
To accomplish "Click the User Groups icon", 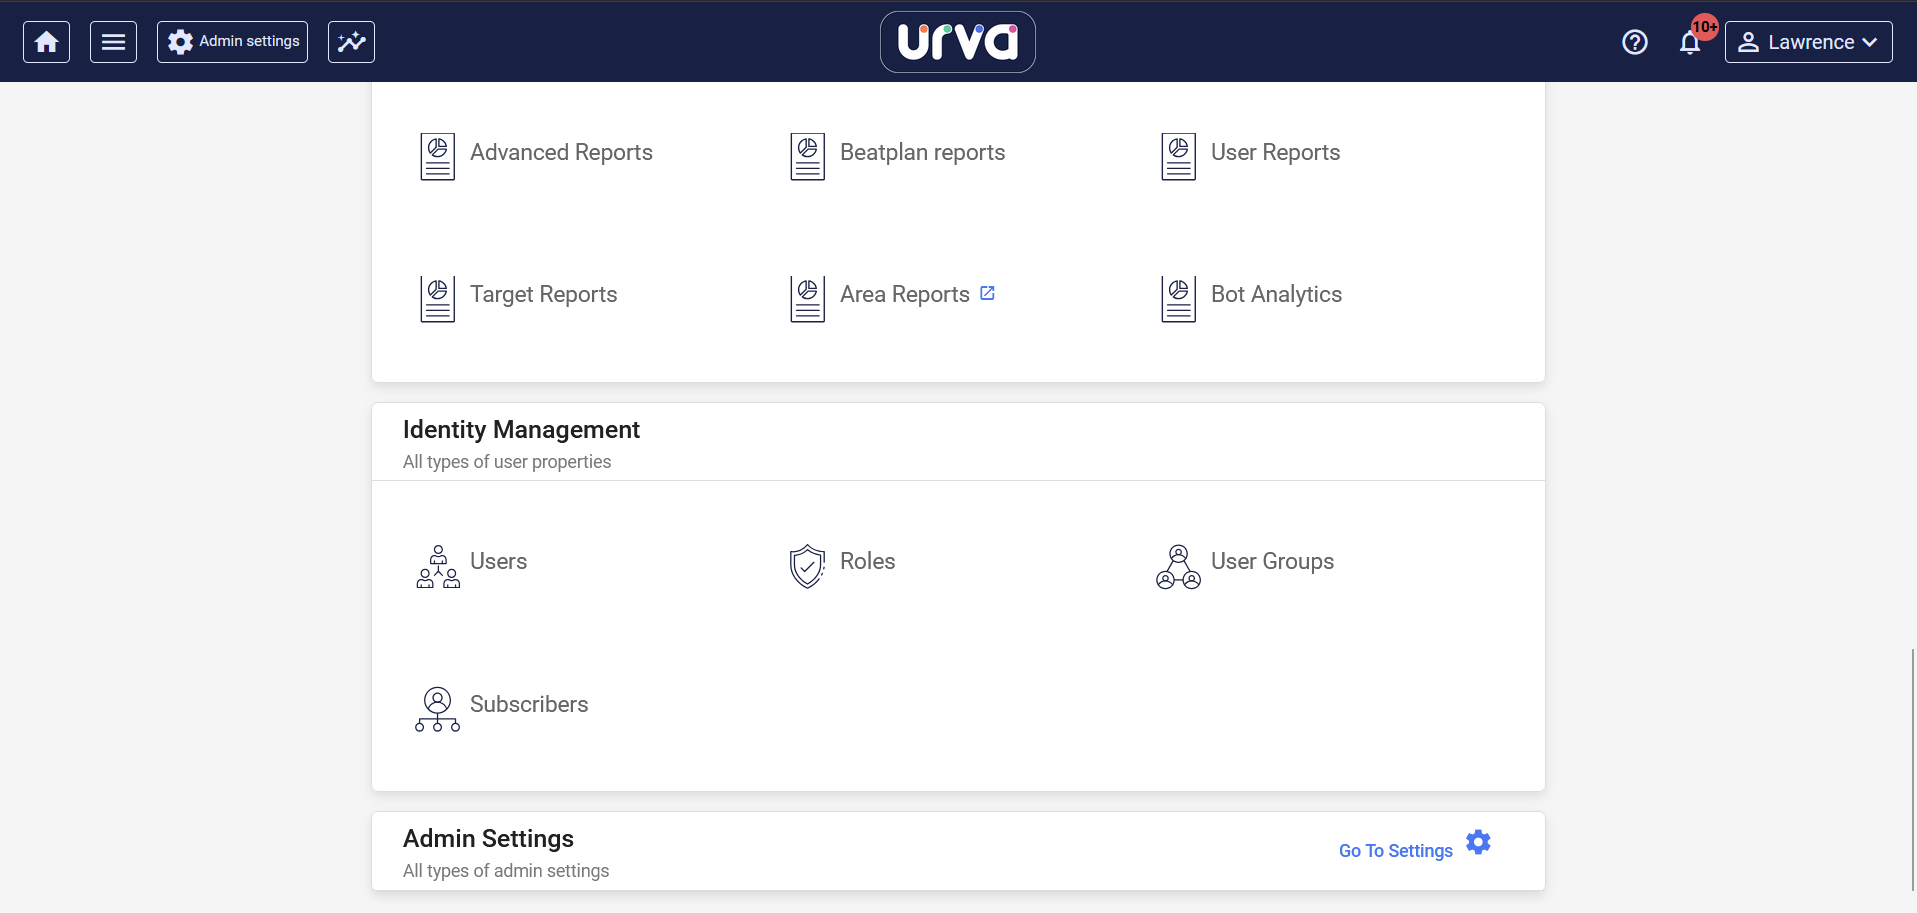I will 1178,566.
